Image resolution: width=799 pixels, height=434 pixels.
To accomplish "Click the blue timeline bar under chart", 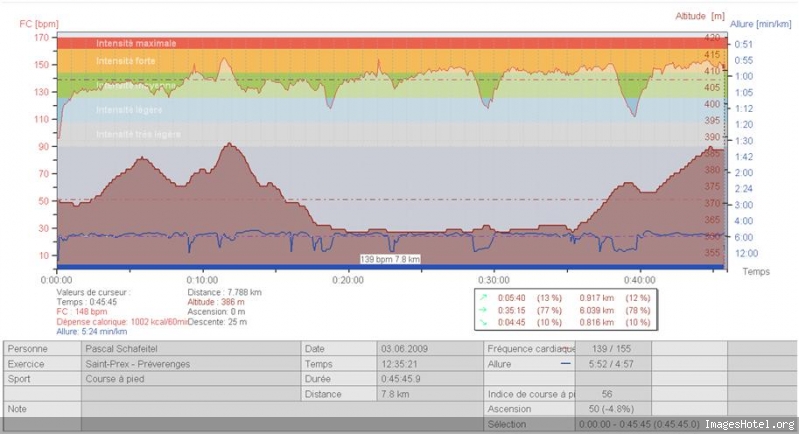I will [x=391, y=267].
